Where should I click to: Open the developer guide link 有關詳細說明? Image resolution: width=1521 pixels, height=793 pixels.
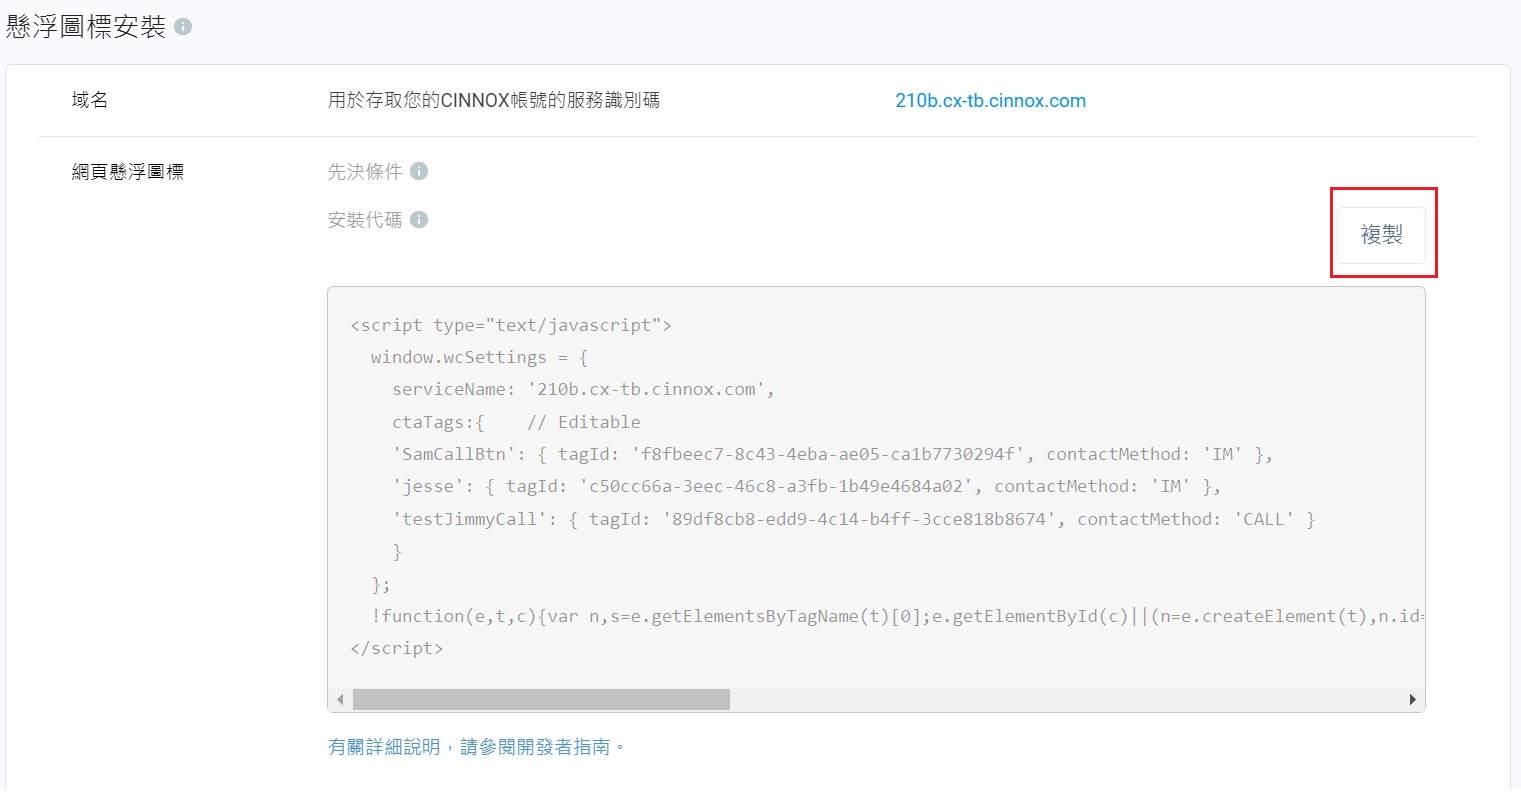pos(476,747)
